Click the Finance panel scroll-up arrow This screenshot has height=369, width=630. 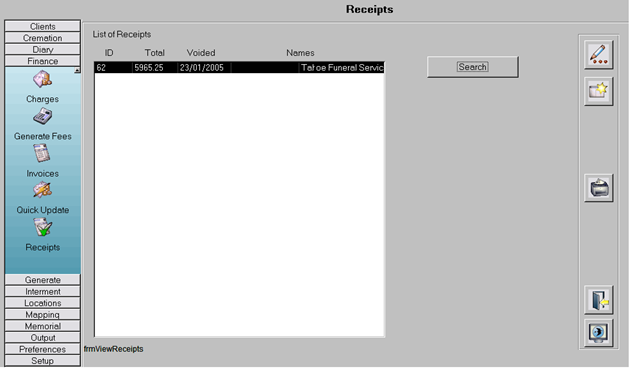coord(77,70)
